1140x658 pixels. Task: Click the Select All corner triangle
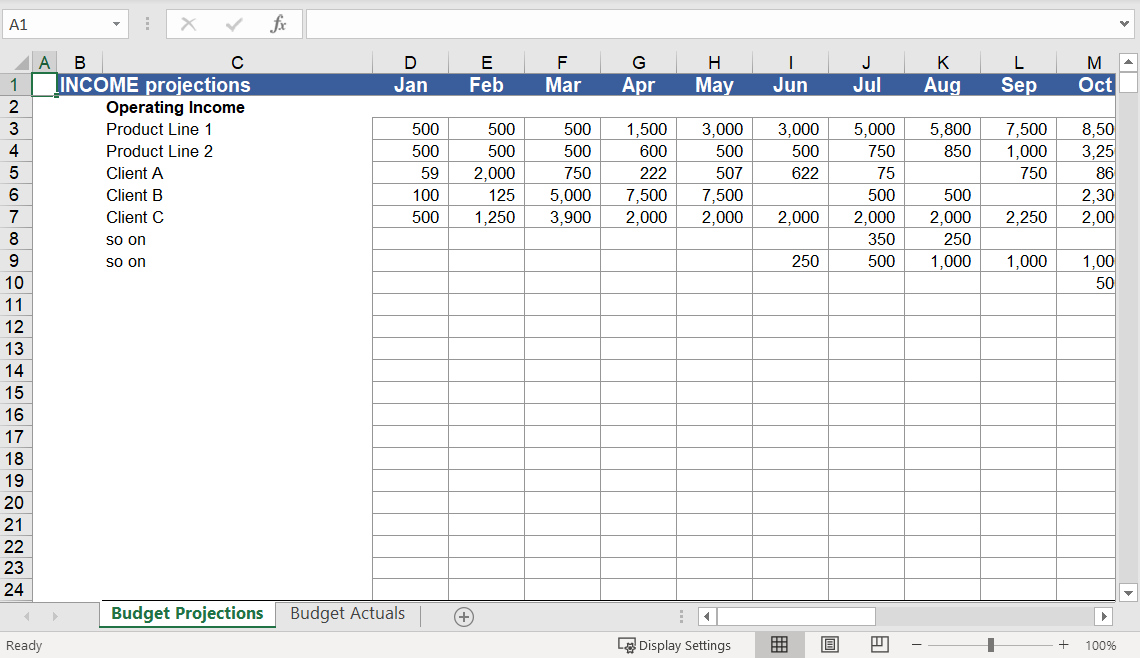coord(22,63)
